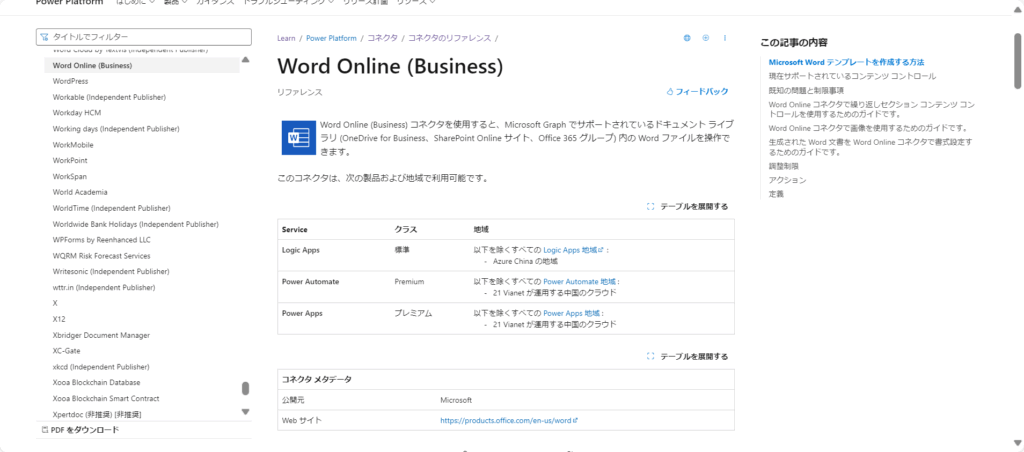Jump to 既知の問題と制限事項 in article contents

[806, 90]
